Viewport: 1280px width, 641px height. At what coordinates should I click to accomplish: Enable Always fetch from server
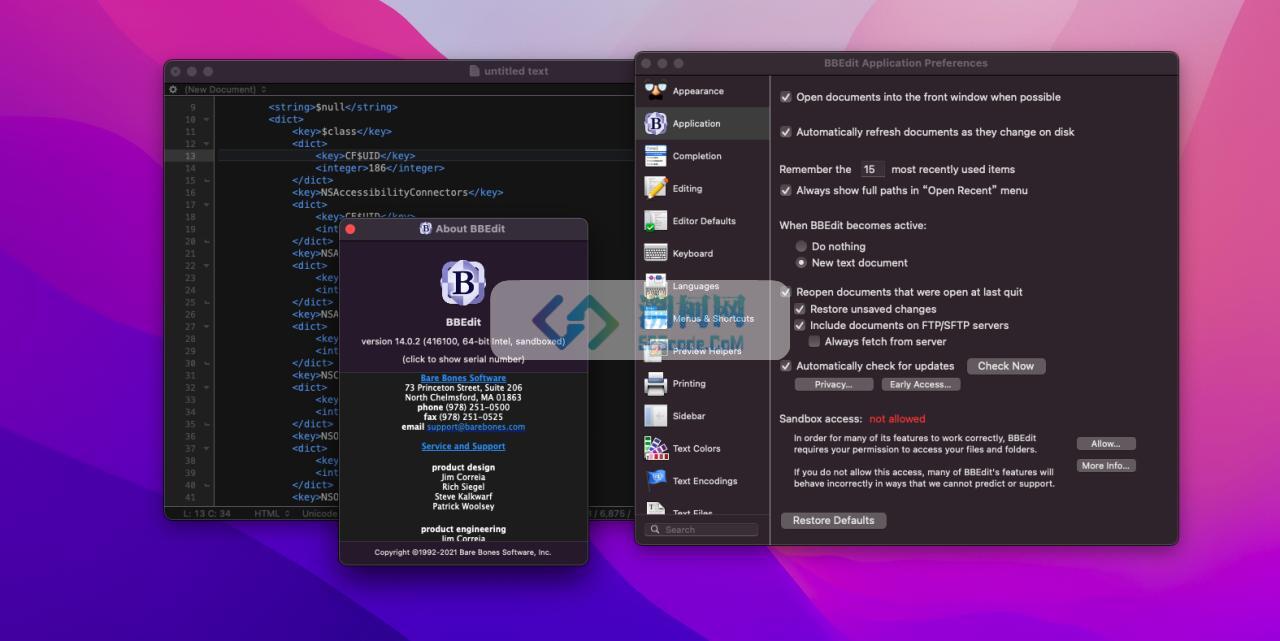coord(815,342)
